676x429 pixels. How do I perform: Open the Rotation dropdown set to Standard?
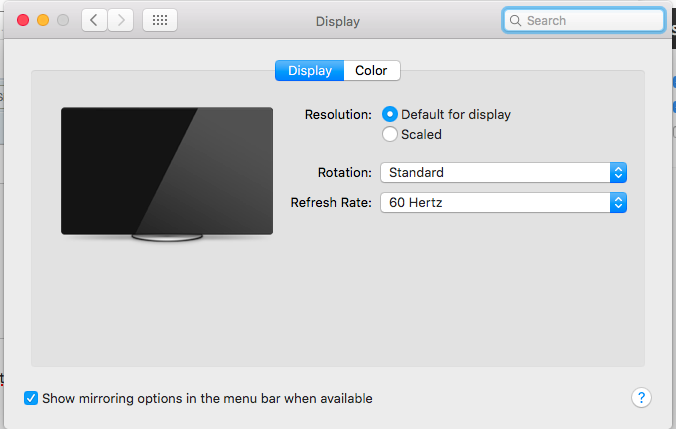point(495,172)
